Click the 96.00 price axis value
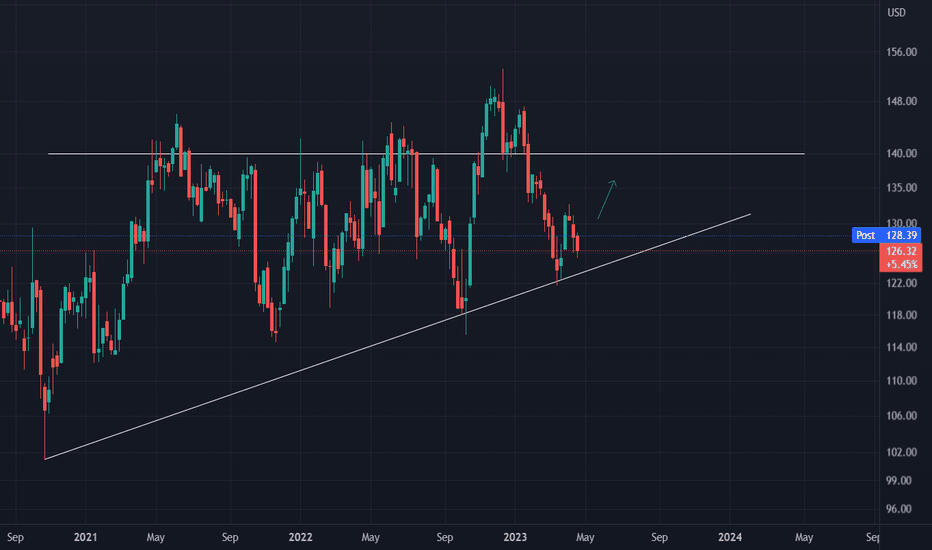This screenshot has height=550, width=932. 899,509
